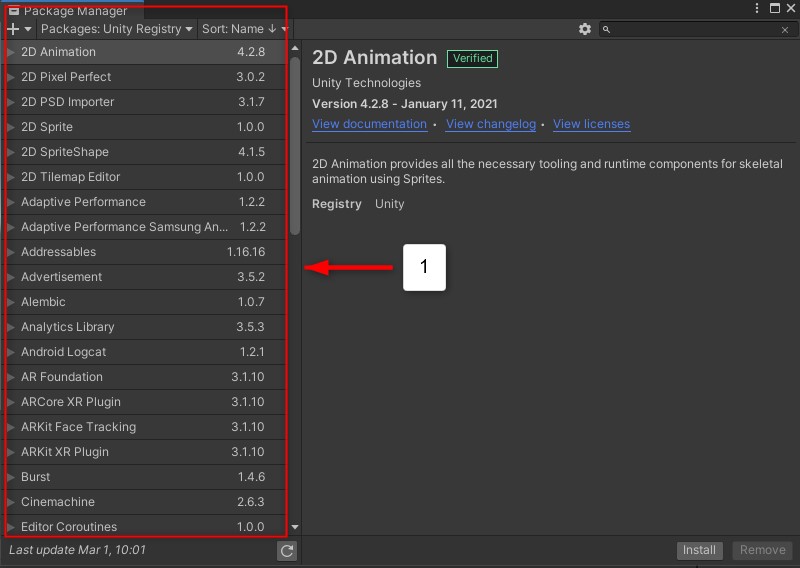Click the Burst version 1.4.6
Screen dimensions: 800x568
[251, 477]
